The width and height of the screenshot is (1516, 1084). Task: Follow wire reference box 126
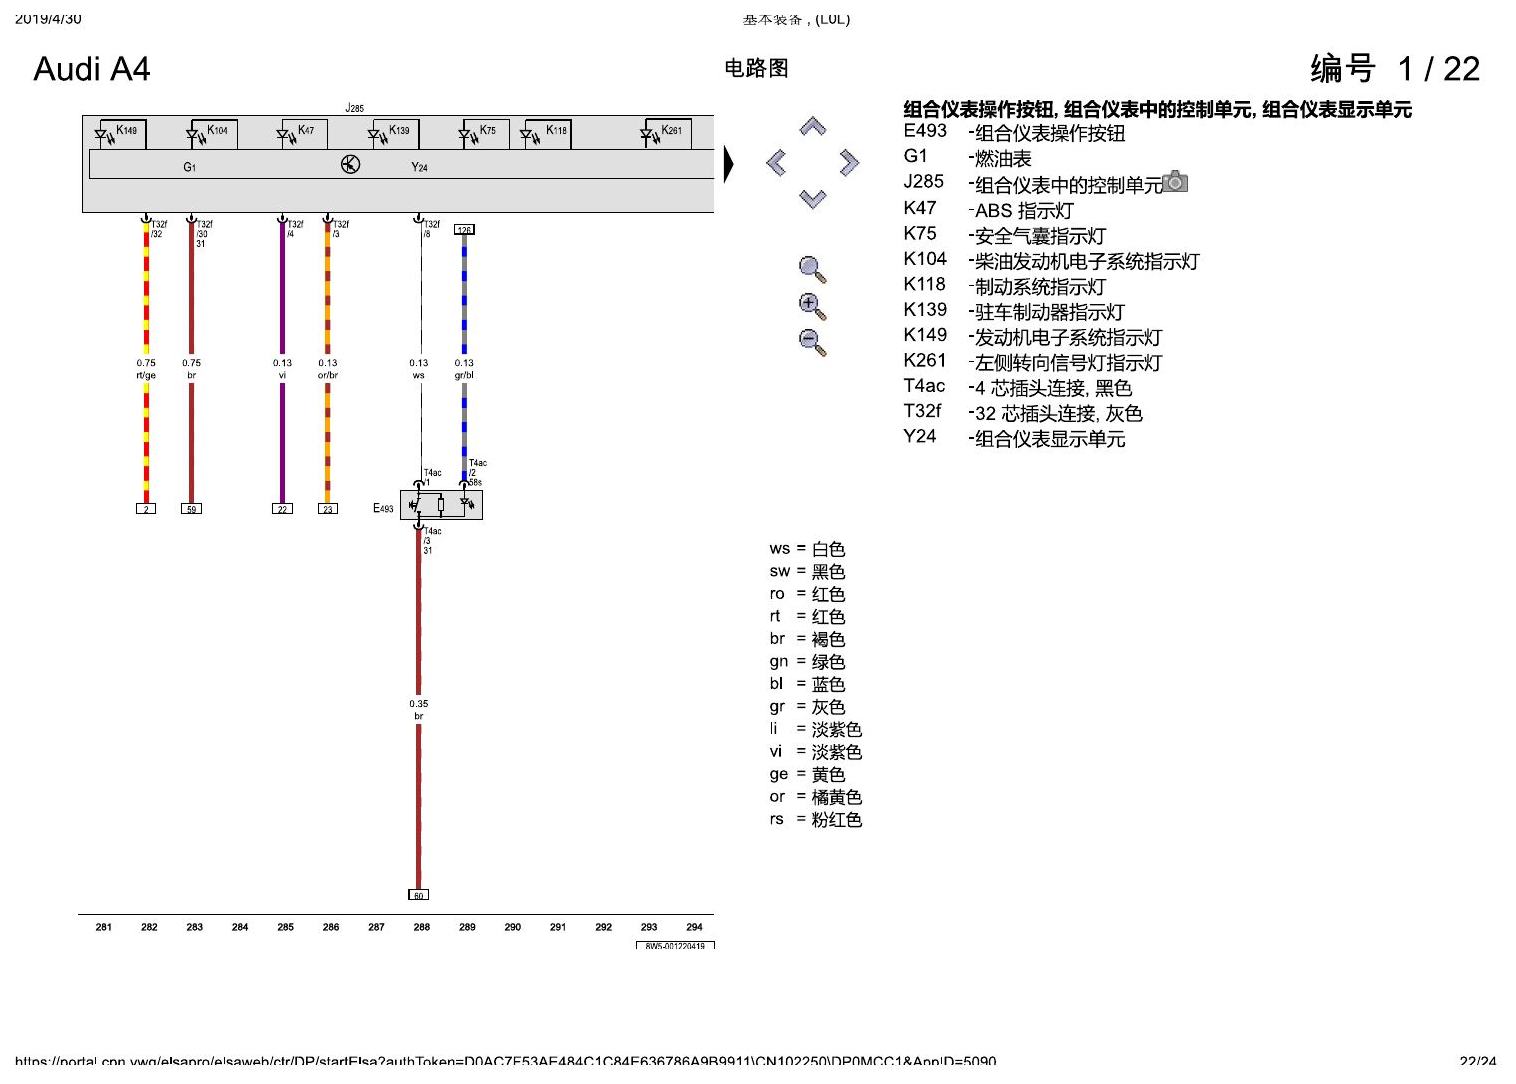pos(464,229)
